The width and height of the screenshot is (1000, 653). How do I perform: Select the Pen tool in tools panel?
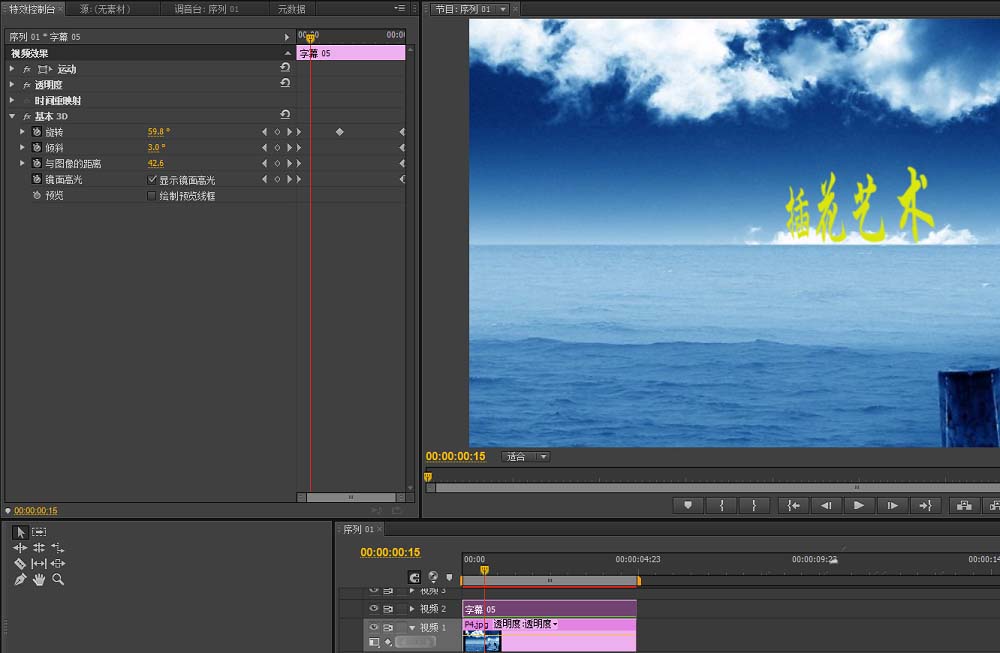(20, 579)
